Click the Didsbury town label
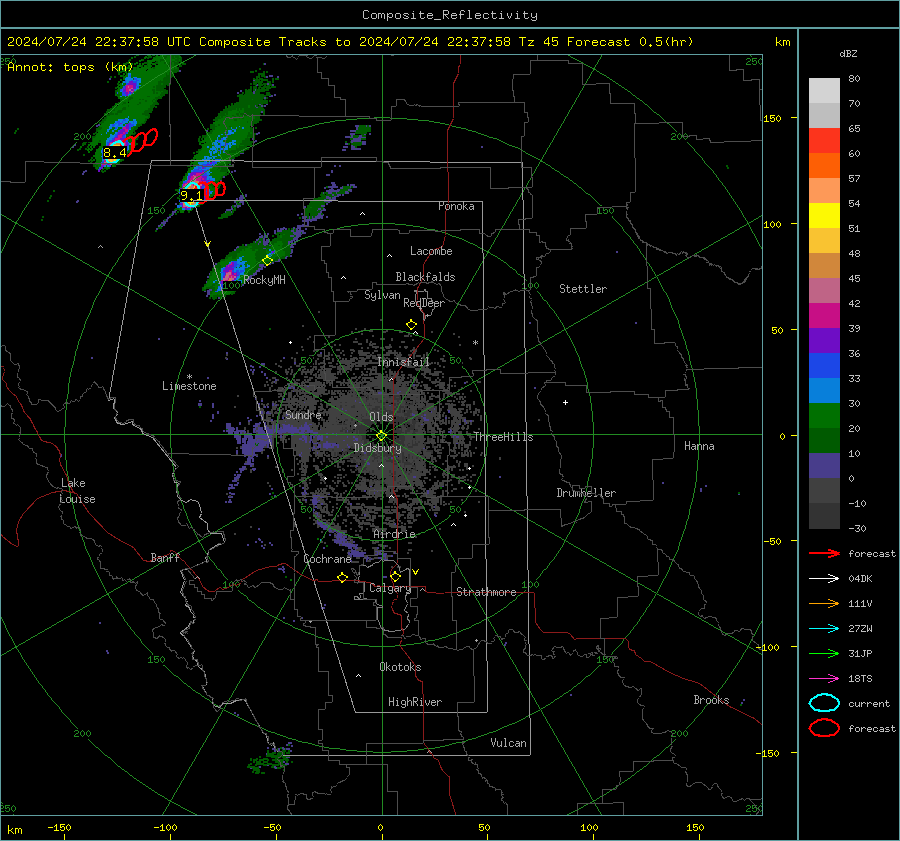The height and width of the screenshot is (841, 900). click(377, 448)
